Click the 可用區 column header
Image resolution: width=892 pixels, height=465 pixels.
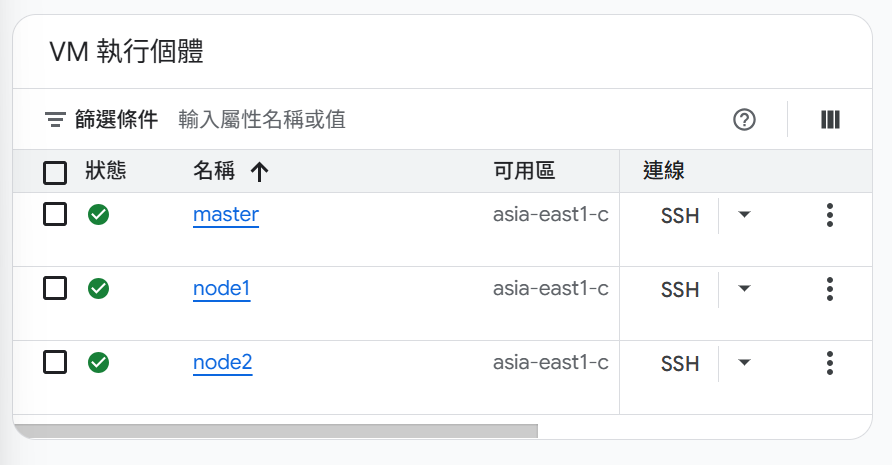pos(524,171)
